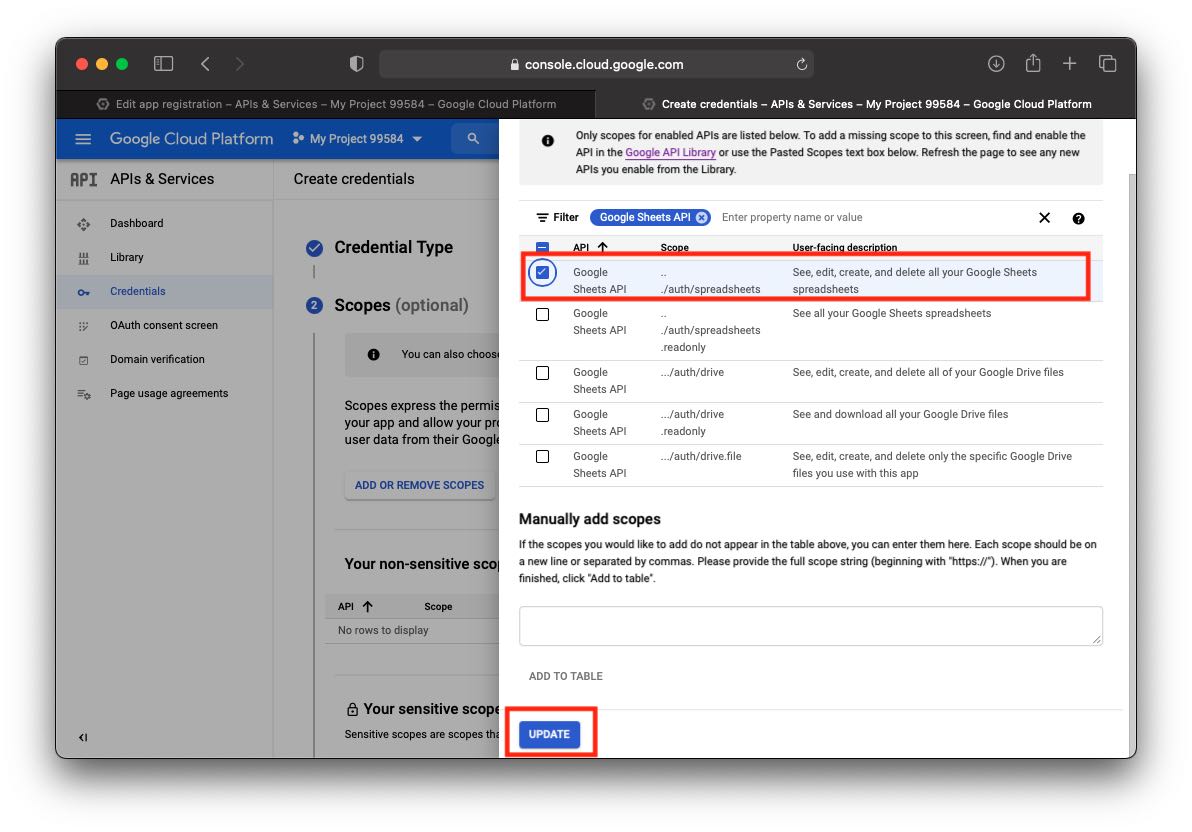Collapse the sidebar with bottom arrow icon
The image size is (1192, 832).
(x=83, y=737)
